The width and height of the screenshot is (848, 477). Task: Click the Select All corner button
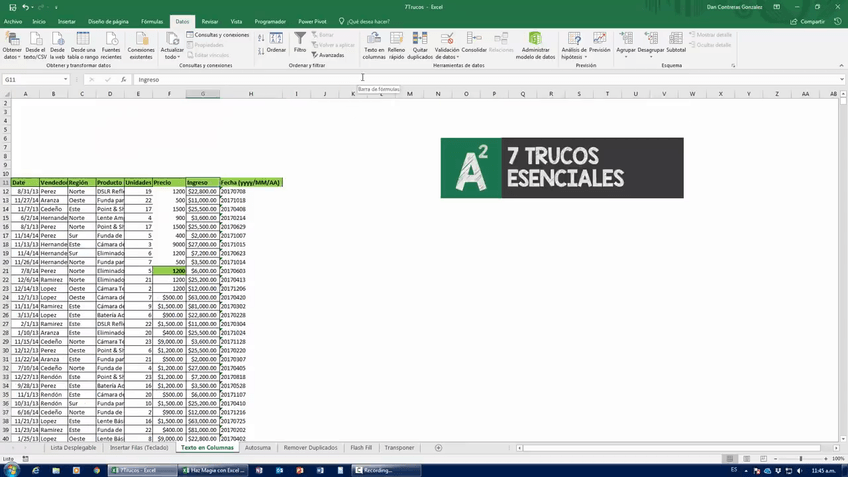(6, 94)
